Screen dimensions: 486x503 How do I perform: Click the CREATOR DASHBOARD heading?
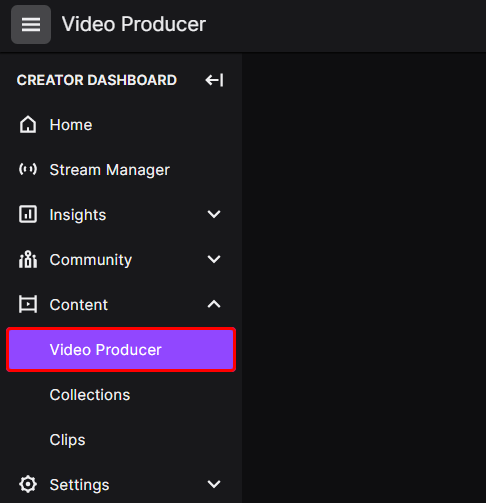click(97, 80)
